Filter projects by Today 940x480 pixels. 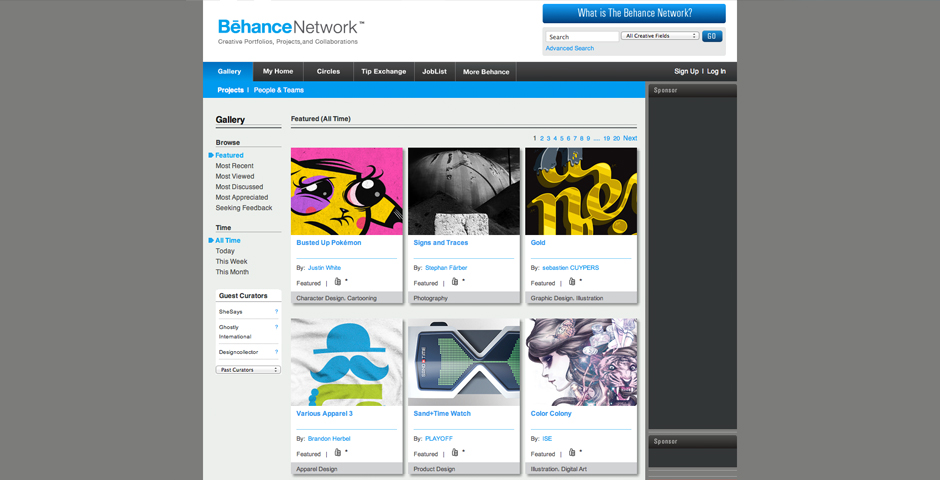[225, 251]
